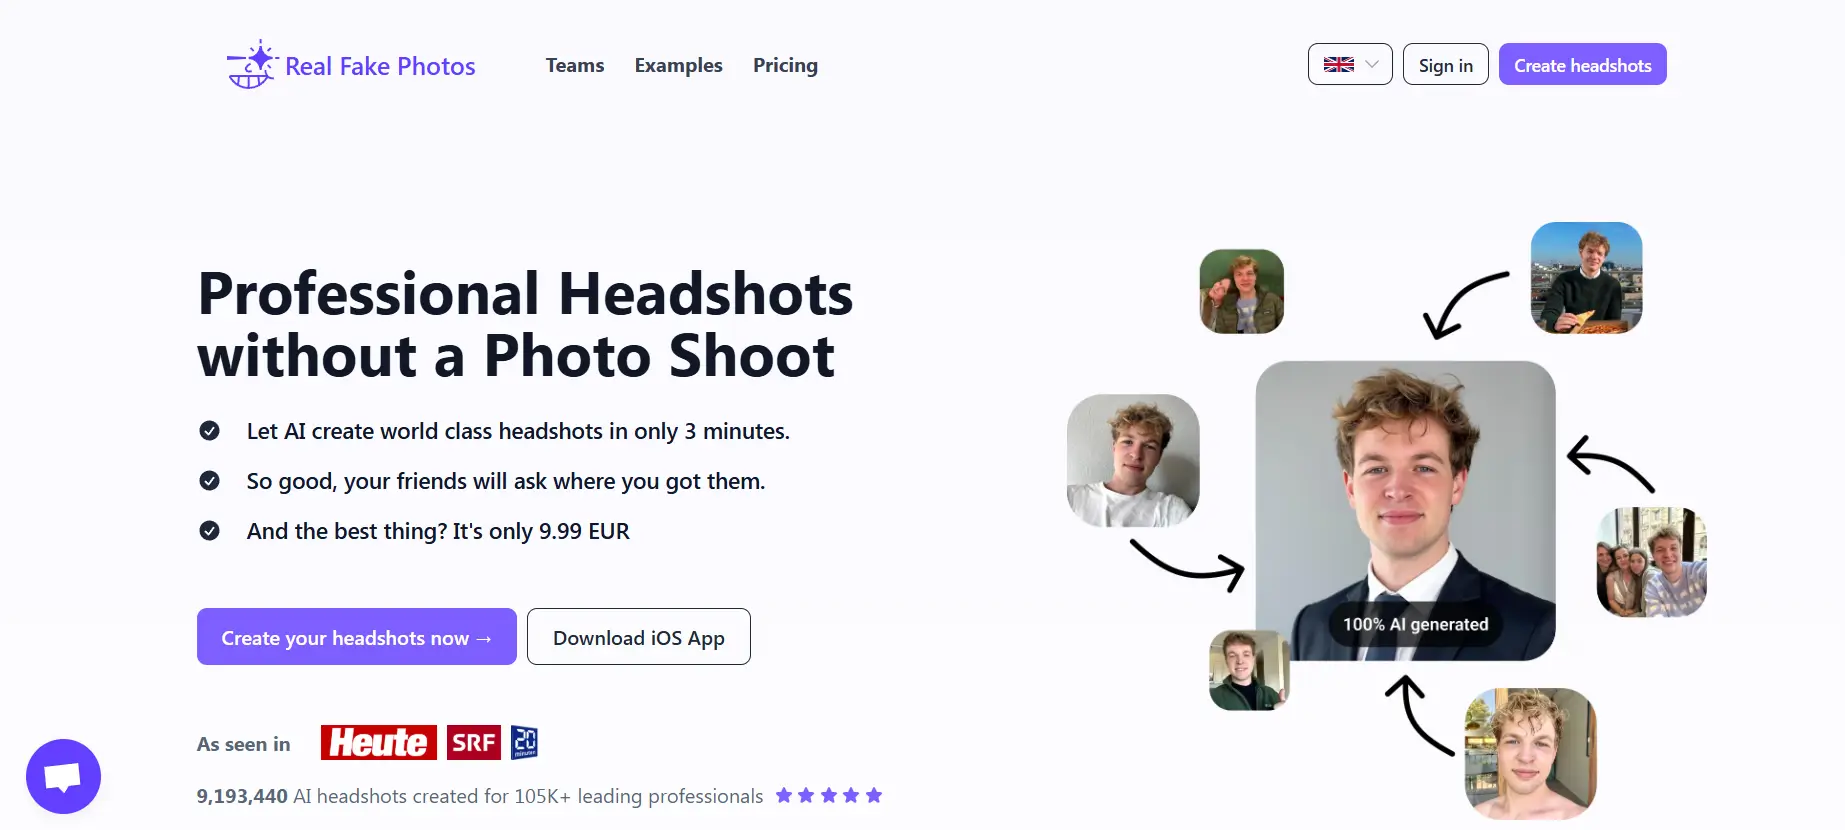This screenshot has height=830, width=1845.
Task: Click the As seen in label
Action: click(244, 744)
